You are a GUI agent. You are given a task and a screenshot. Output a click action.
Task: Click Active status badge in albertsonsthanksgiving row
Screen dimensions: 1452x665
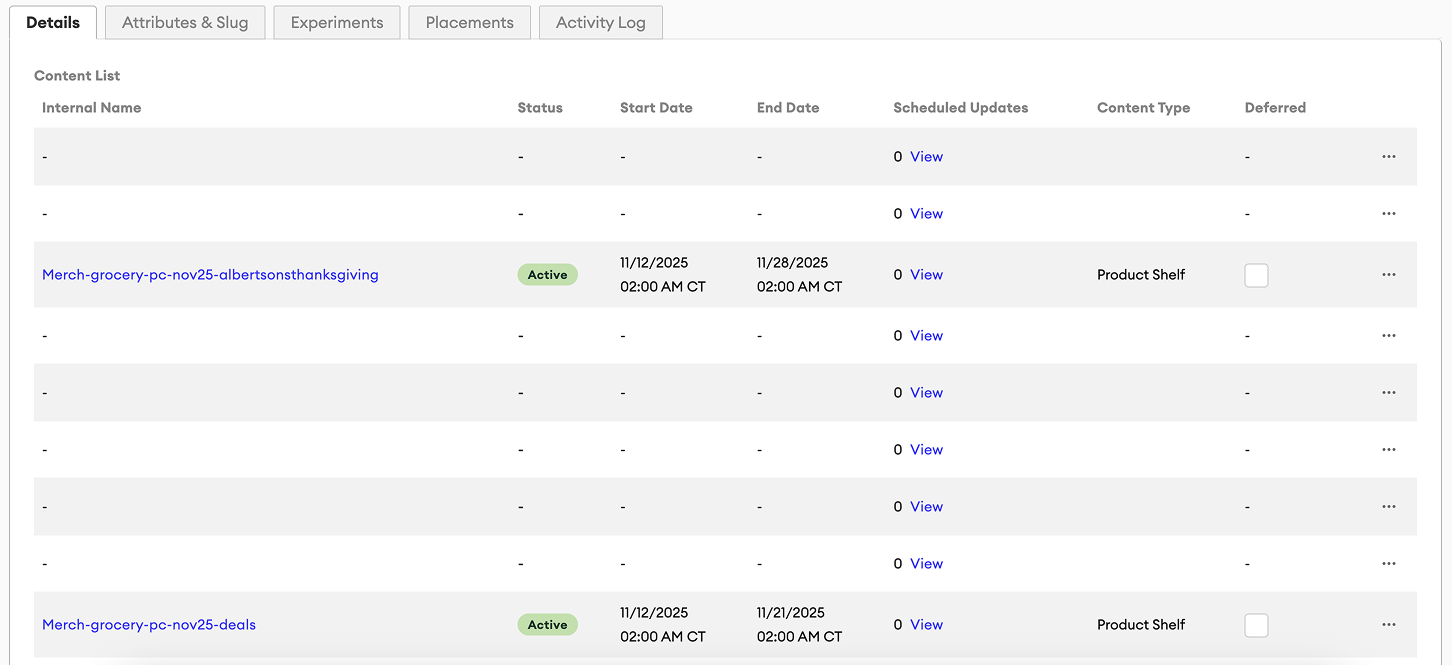(547, 275)
